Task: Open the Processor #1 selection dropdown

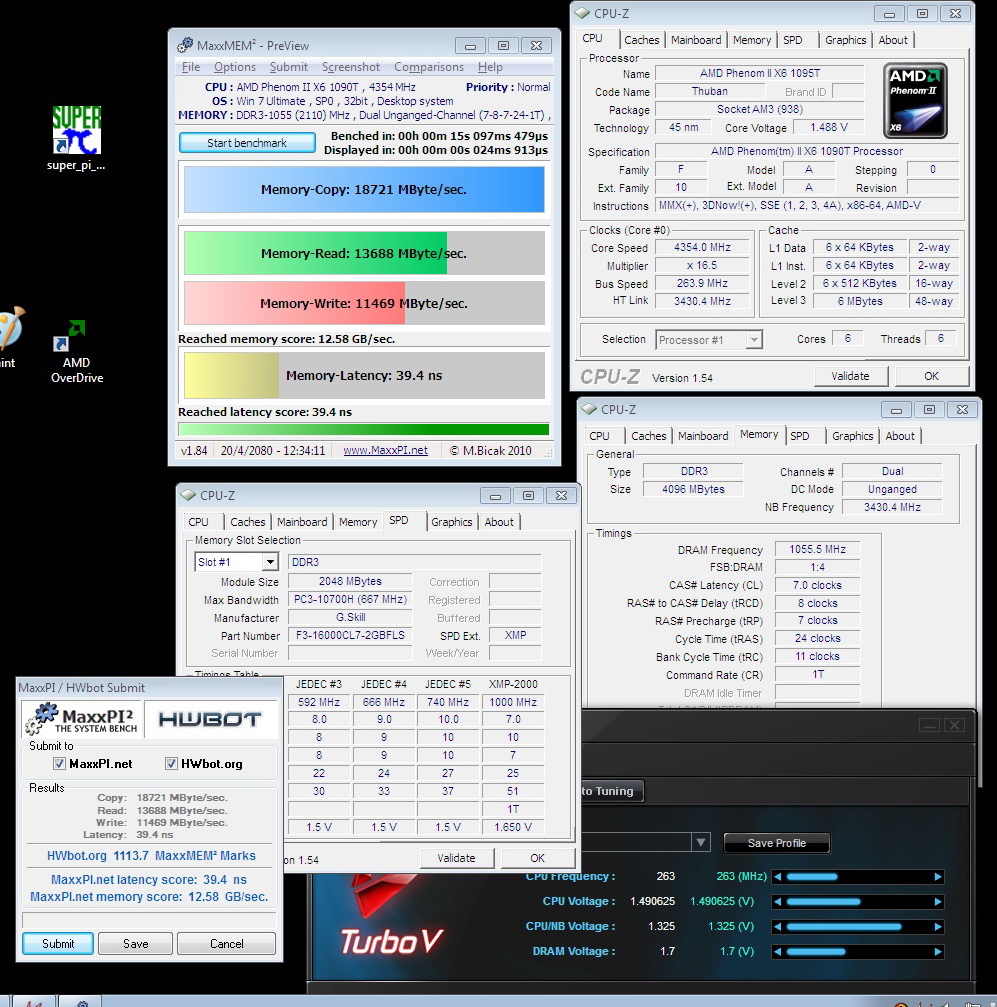Action: coord(709,340)
